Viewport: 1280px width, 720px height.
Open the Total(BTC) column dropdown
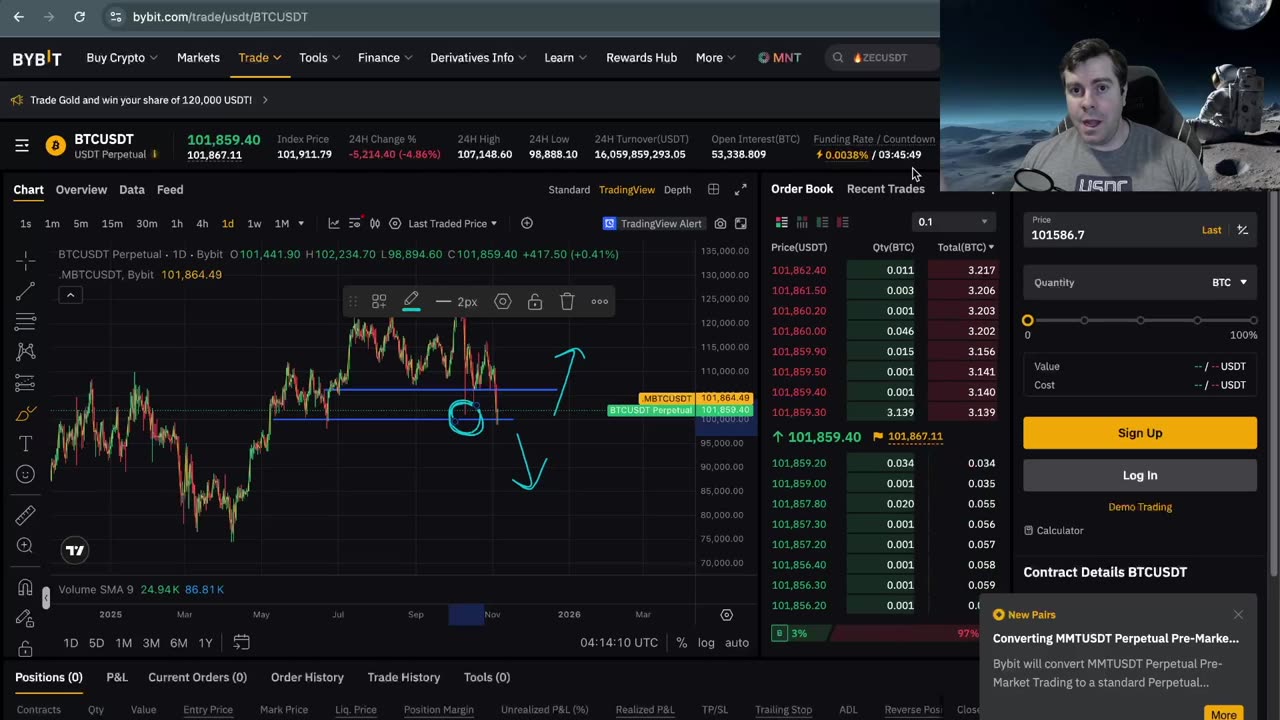(966, 247)
